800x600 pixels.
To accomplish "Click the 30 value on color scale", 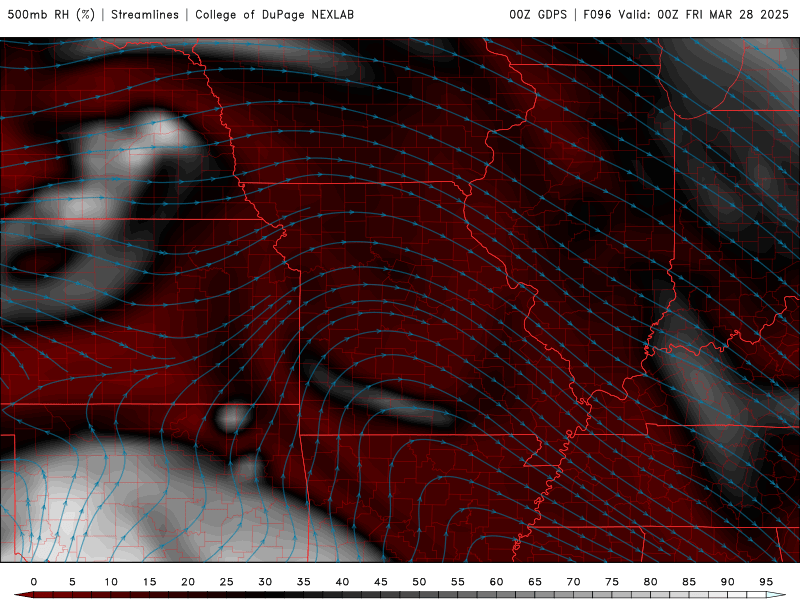I will (x=265, y=582).
